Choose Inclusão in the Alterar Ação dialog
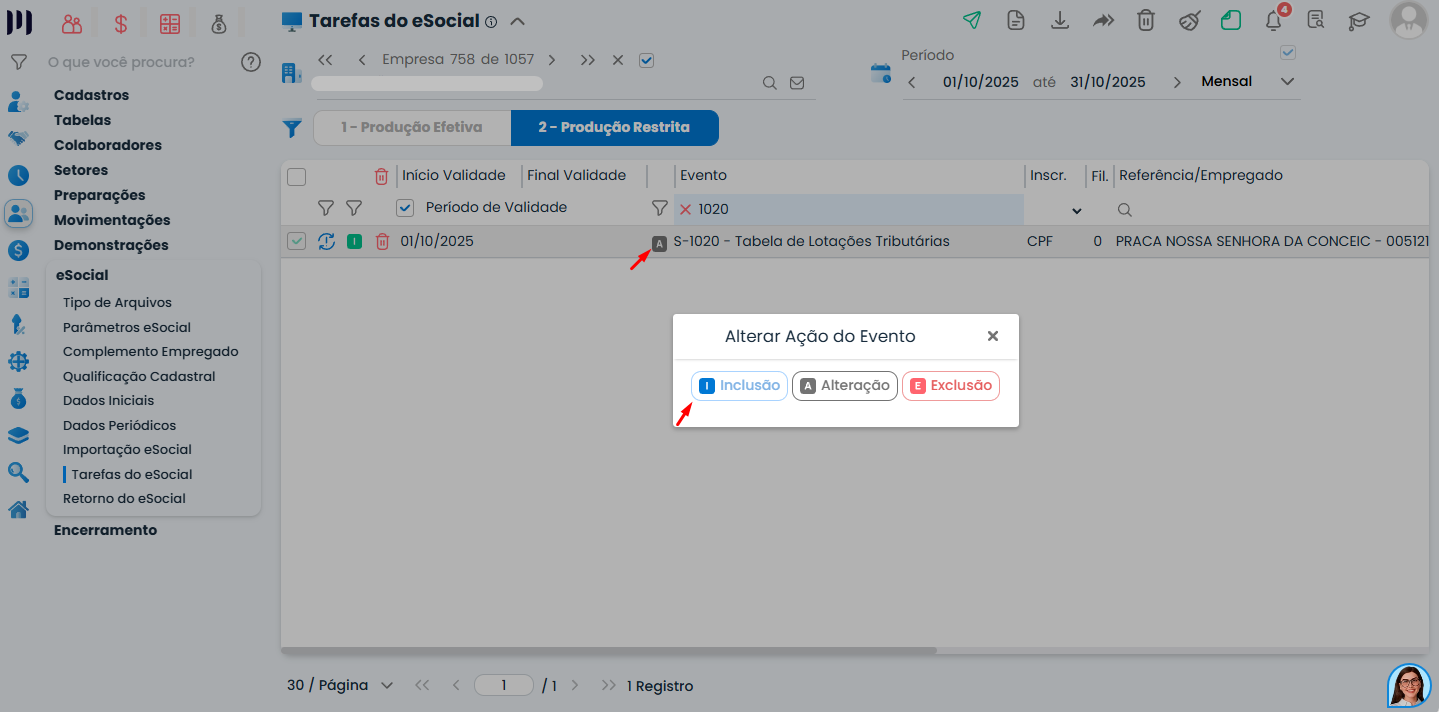 tap(739, 386)
